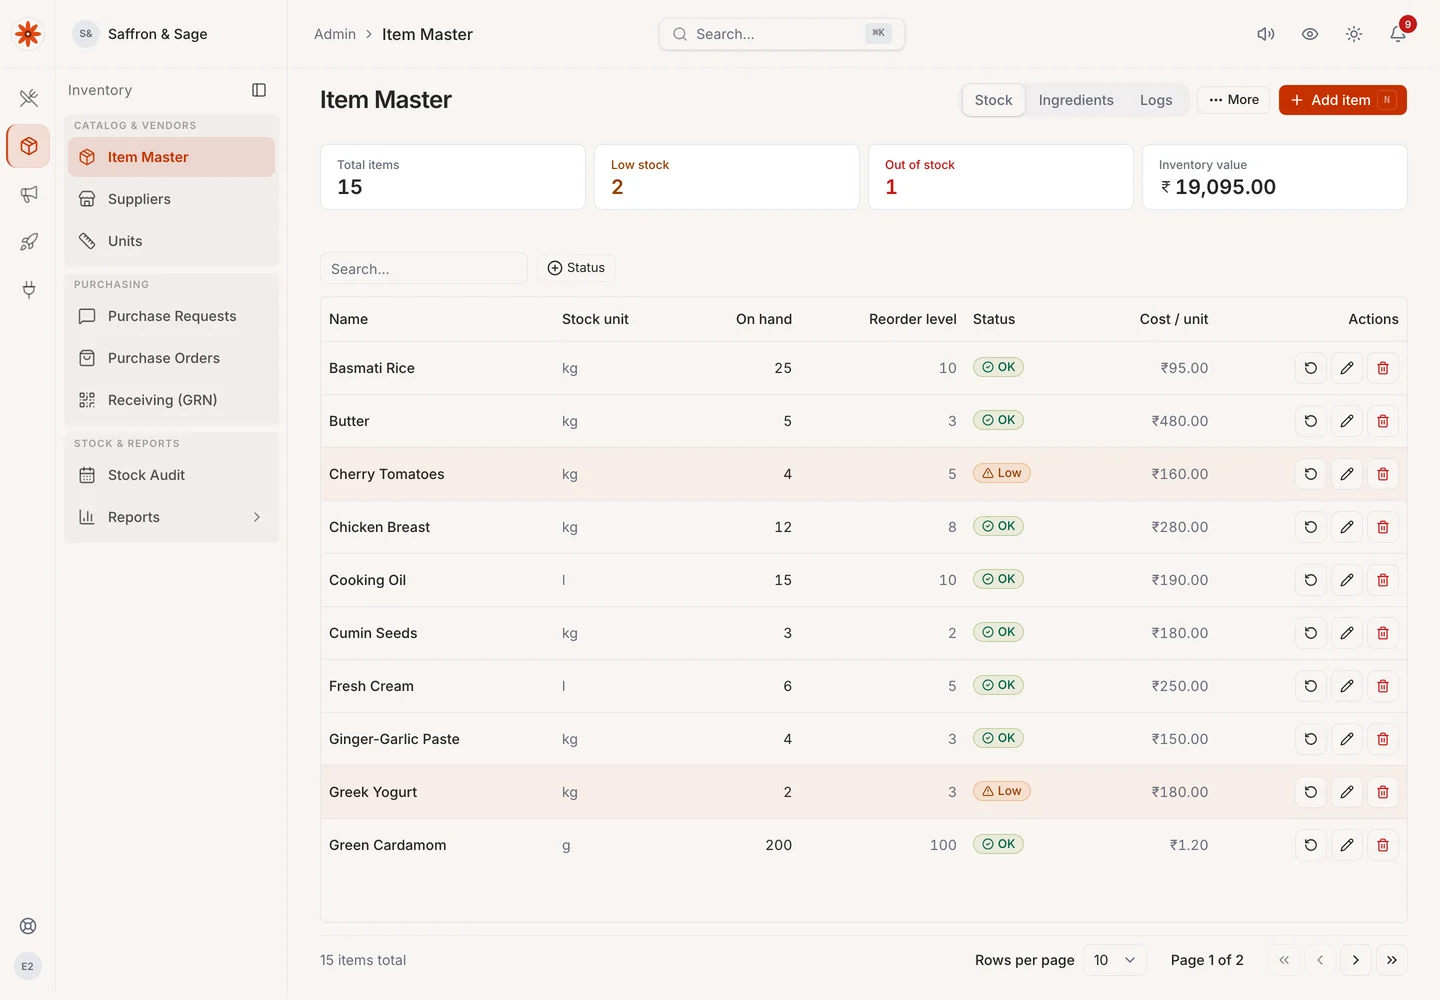The image size is (1440, 1000).
Task: Click the Add item button
Action: [1343, 100]
